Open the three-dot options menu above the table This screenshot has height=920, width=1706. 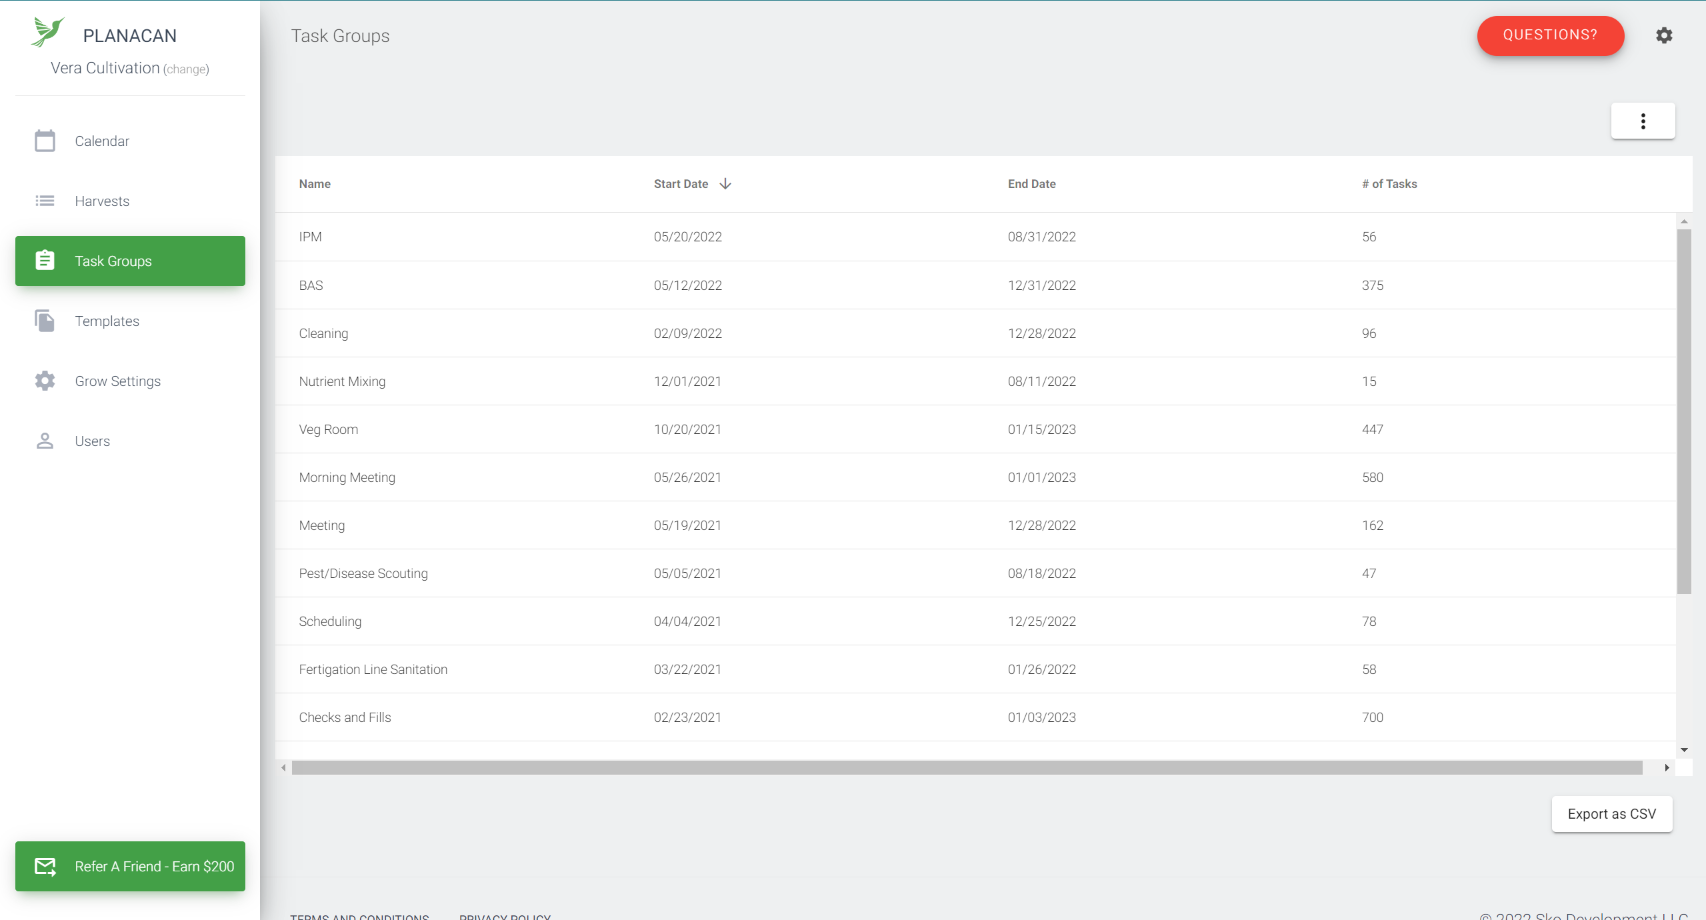pos(1642,120)
